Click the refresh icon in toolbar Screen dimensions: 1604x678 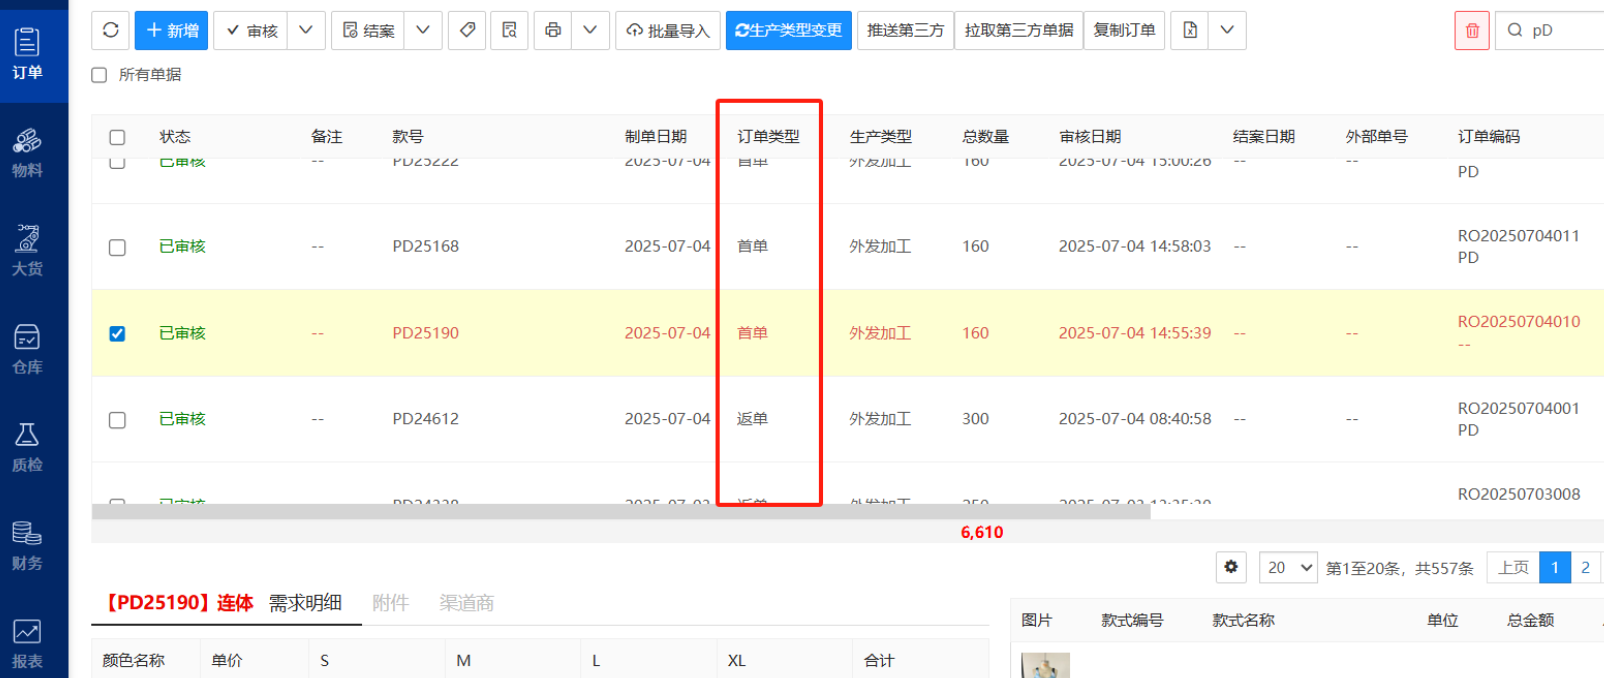(x=111, y=30)
